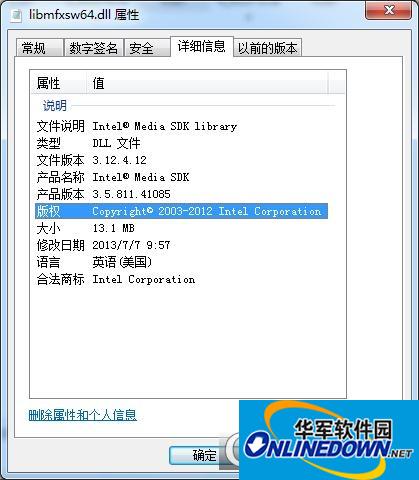Screen dimensions: 419x480
Task: Go to the 以前的版本 tab
Action: click(267, 48)
